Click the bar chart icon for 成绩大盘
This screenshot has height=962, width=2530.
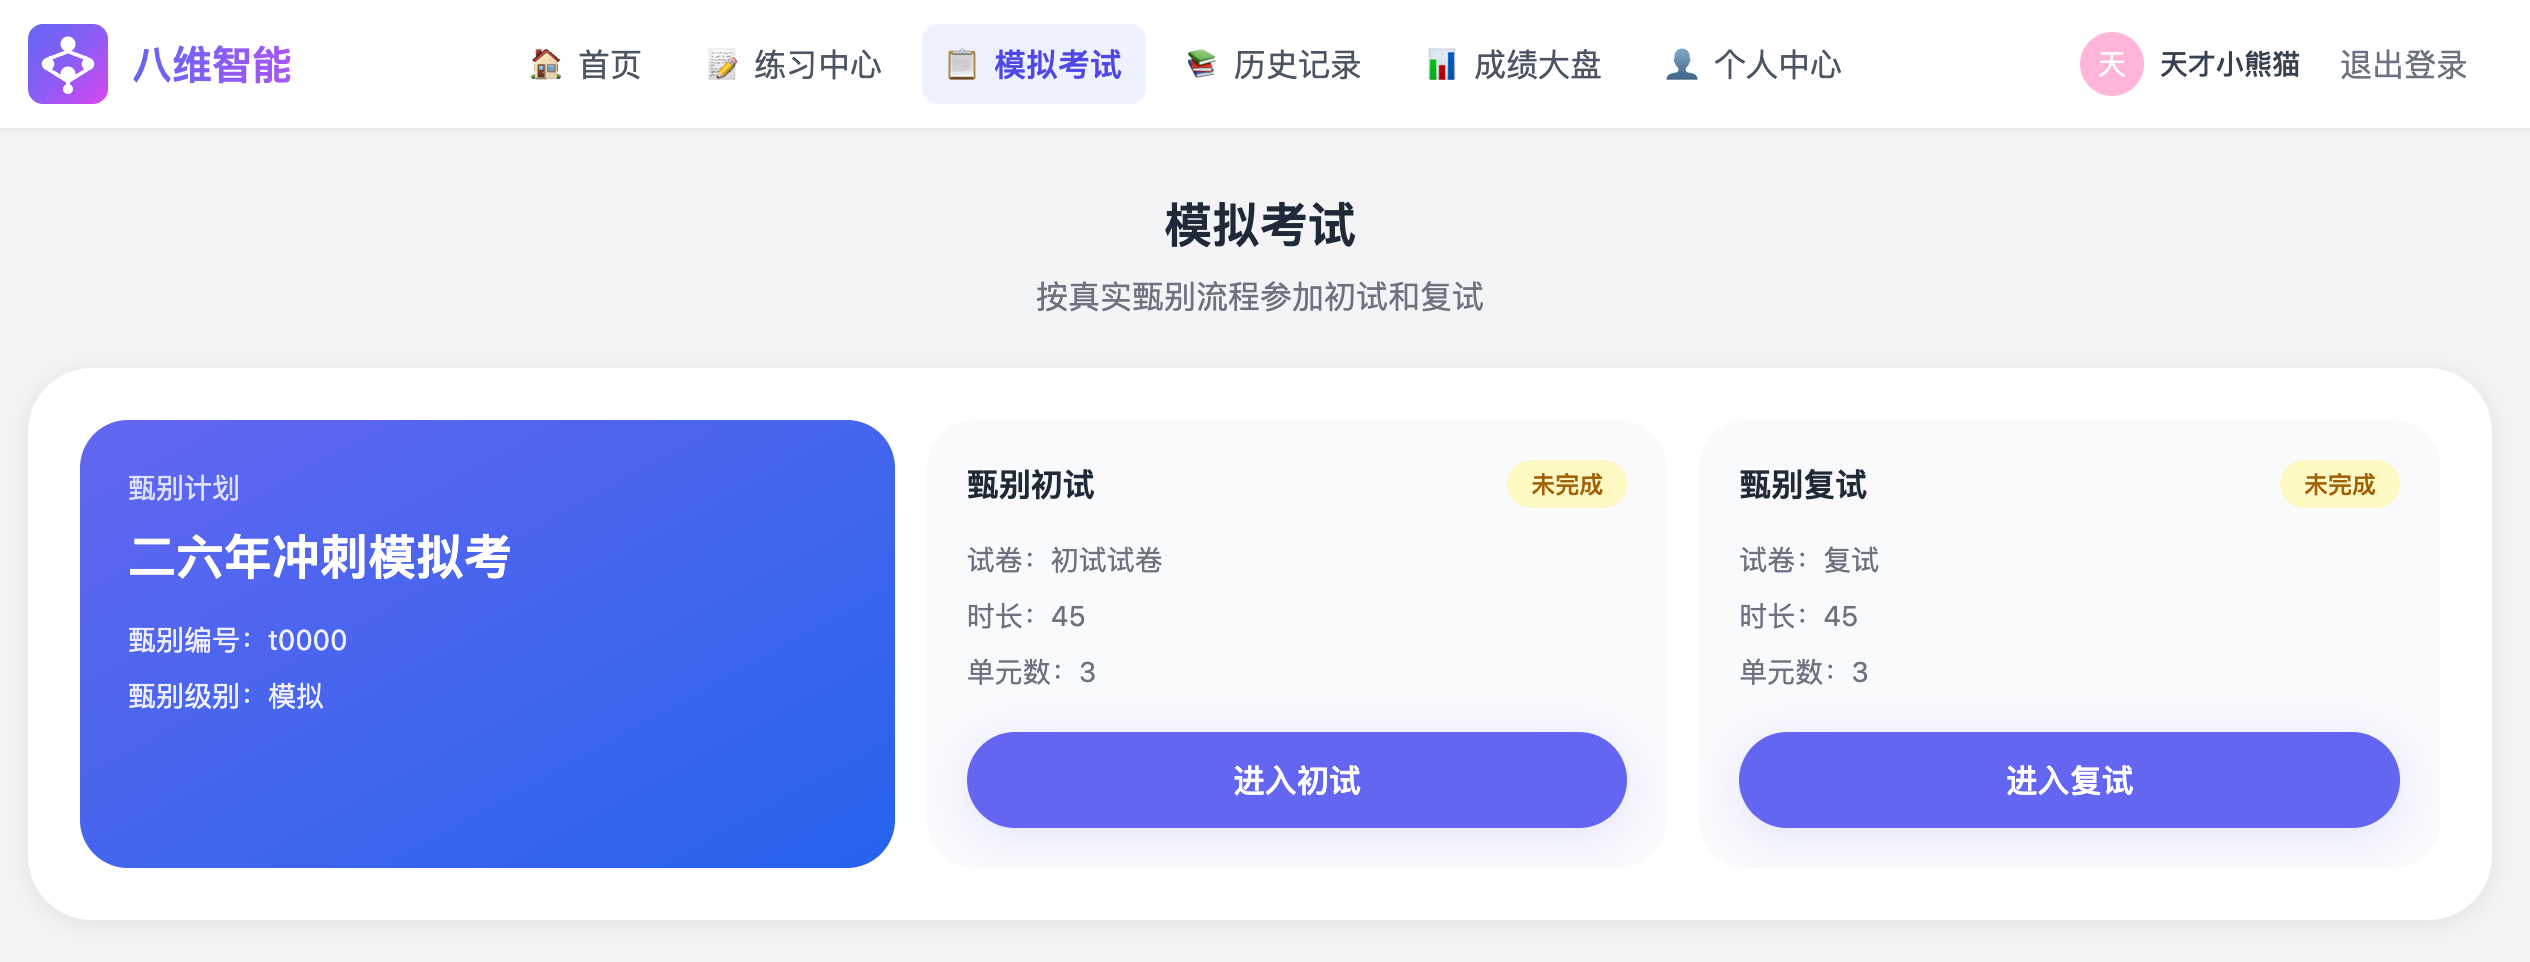pos(1440,64)
